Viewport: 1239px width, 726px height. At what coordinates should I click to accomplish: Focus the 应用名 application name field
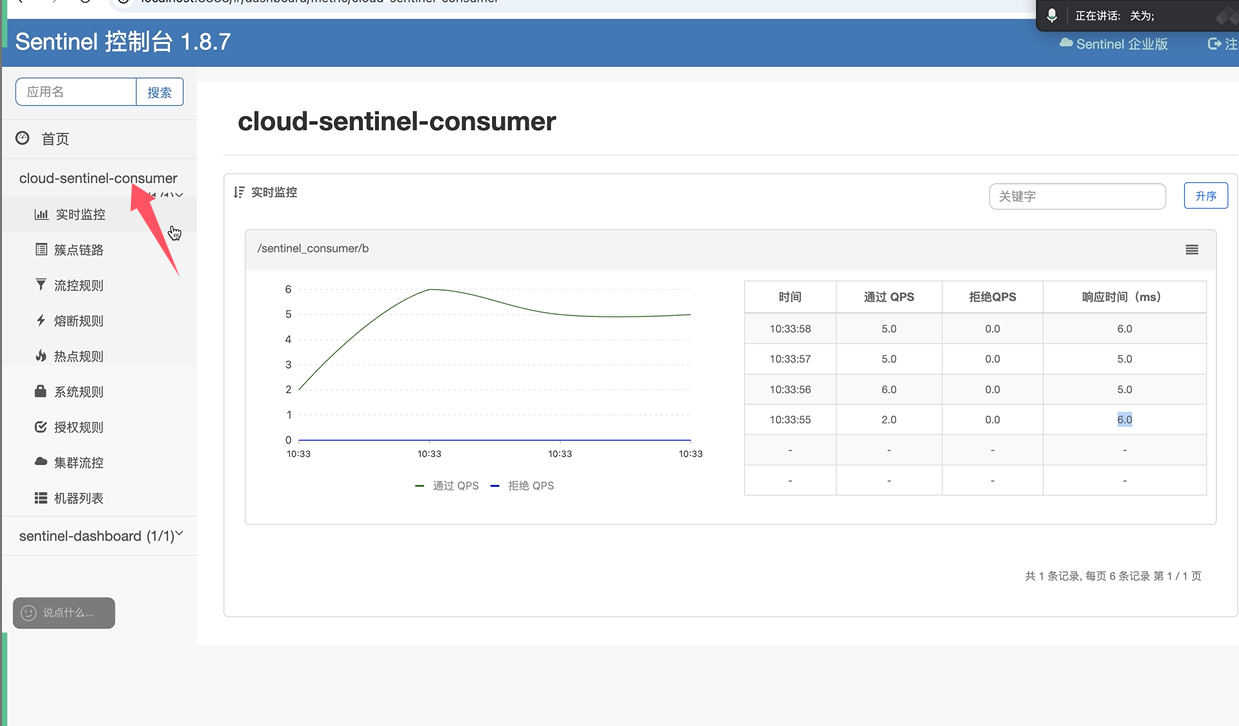pyautogui.click(x=76, y=92)
